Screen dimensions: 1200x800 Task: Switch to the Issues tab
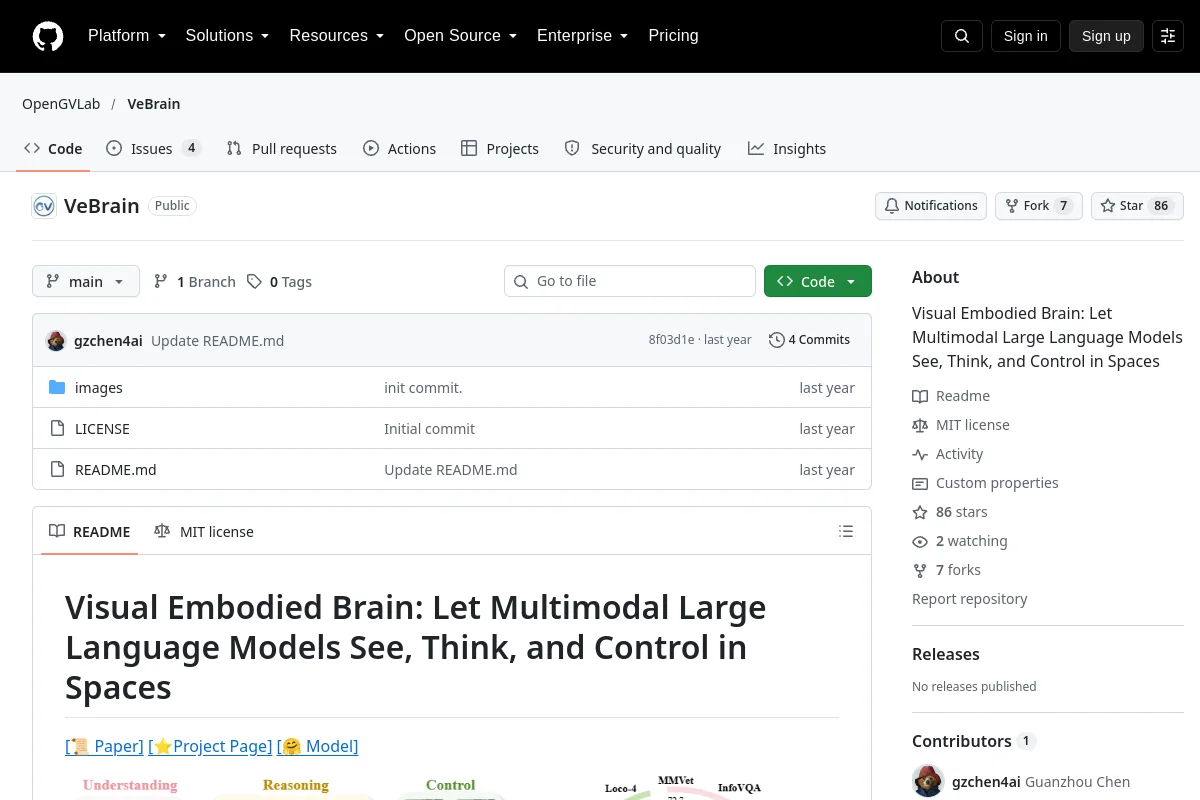click(x=153, y=149)
